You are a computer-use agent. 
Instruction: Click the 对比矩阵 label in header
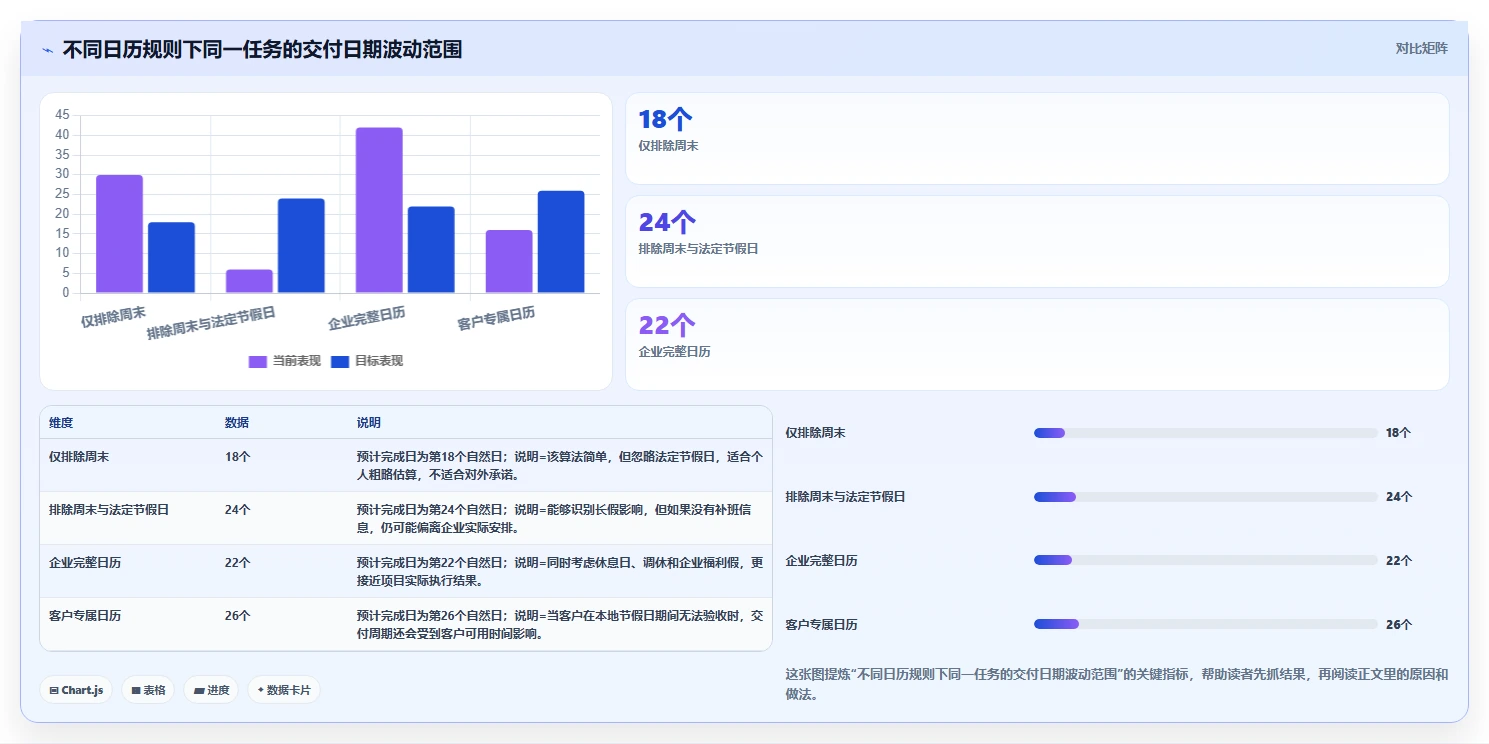[1421, 48]
